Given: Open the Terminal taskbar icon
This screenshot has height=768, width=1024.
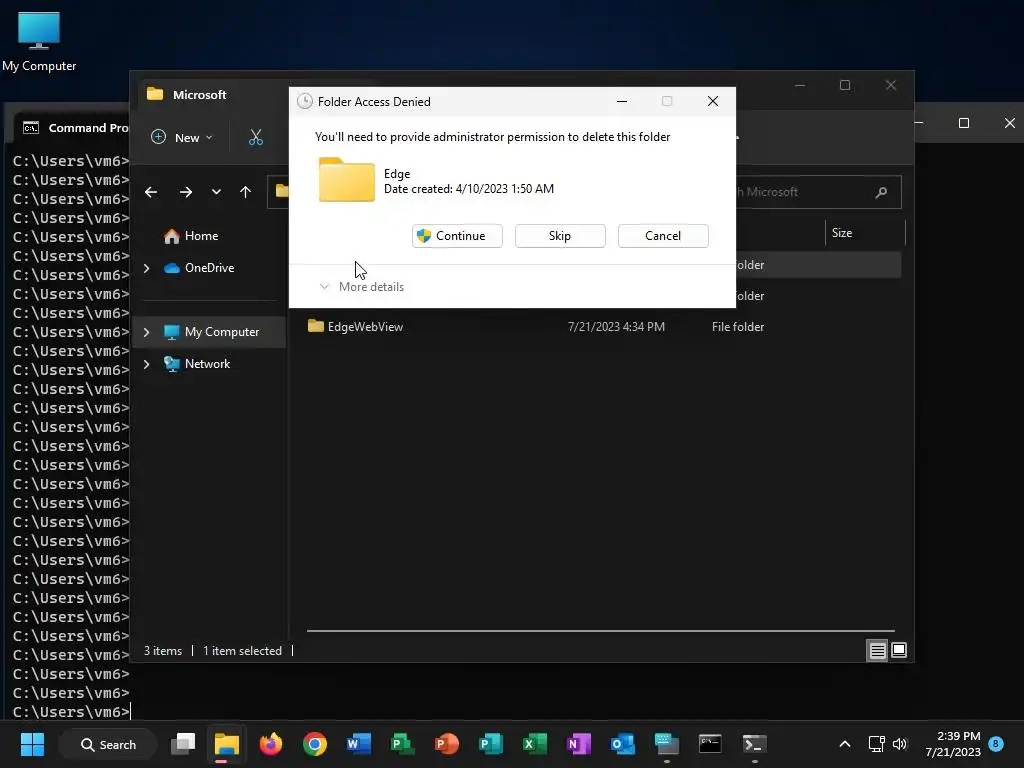Looking at the screenshot, I should click(754, 744).
